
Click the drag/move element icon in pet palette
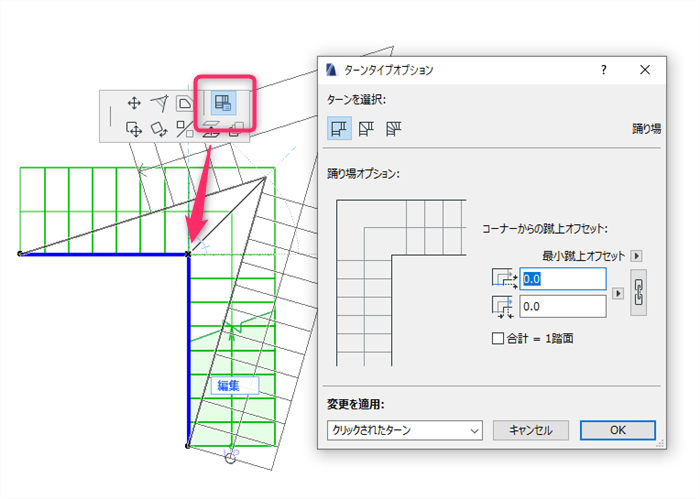[134, 129]
